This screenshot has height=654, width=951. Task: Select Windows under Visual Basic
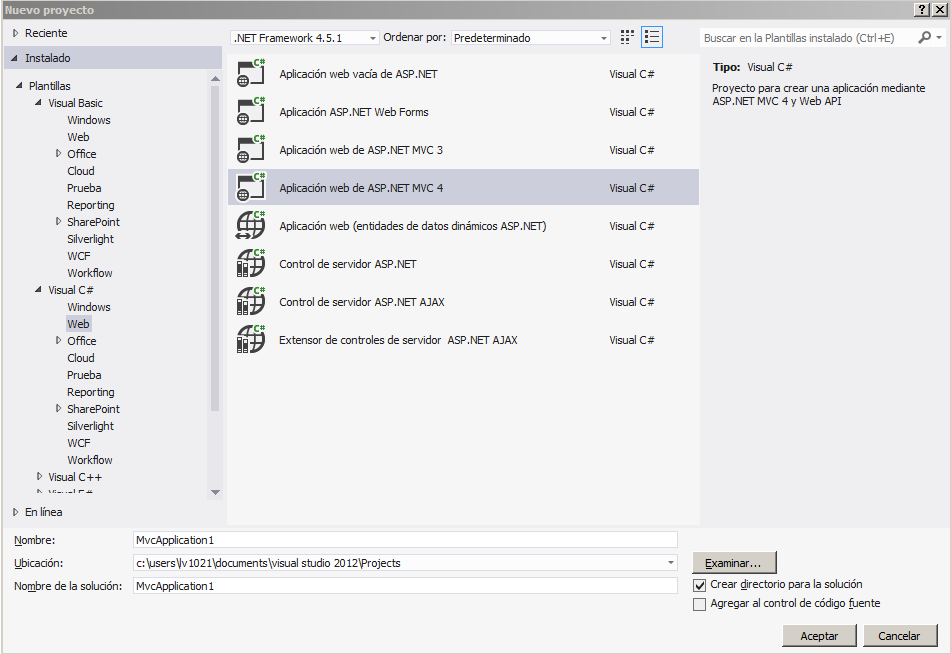(89, 120)
